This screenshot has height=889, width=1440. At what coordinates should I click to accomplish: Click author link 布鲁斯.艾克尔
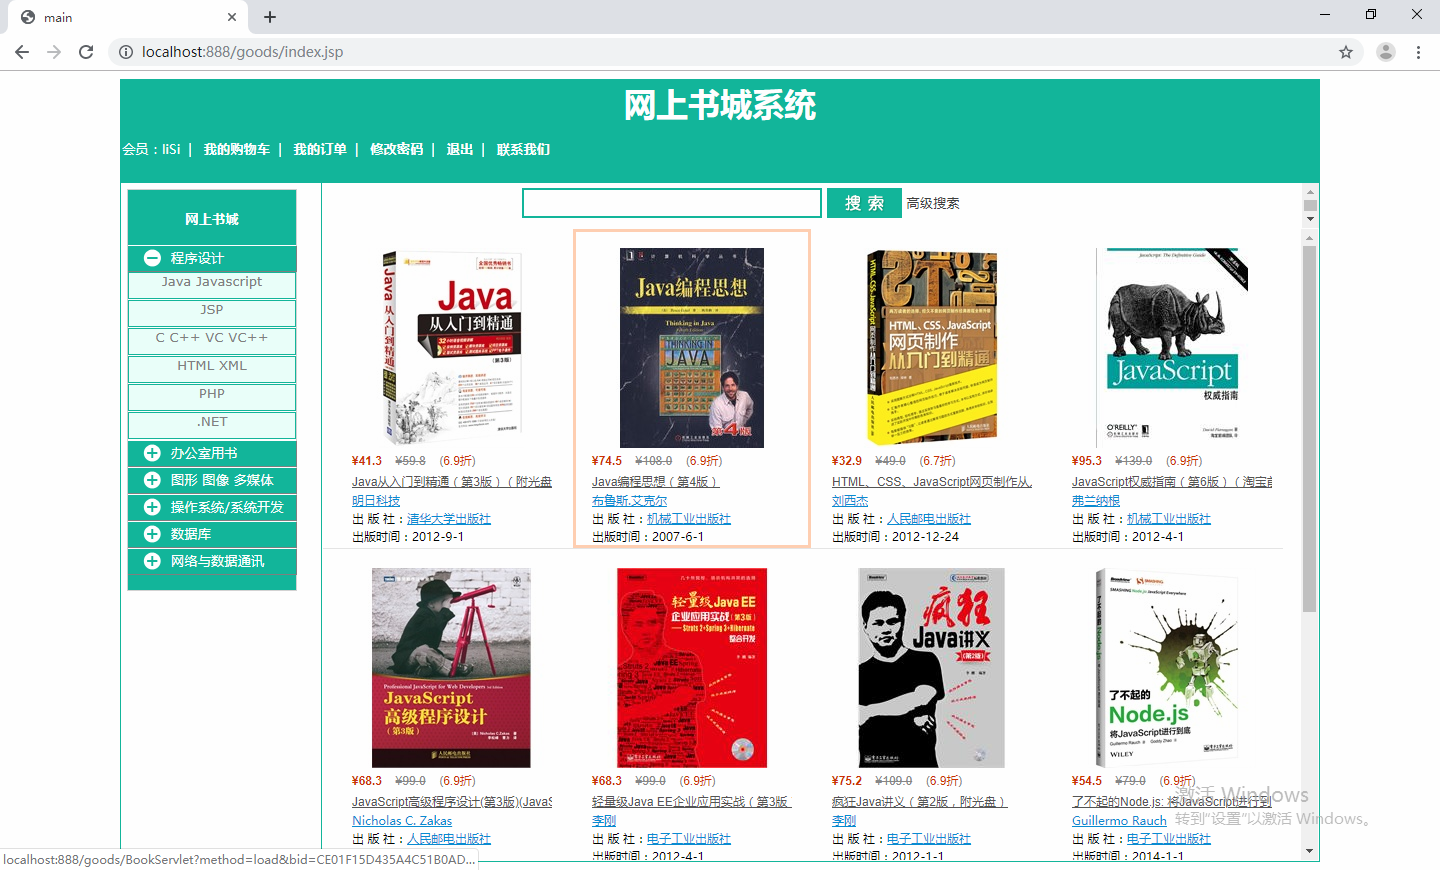point(629,501)
